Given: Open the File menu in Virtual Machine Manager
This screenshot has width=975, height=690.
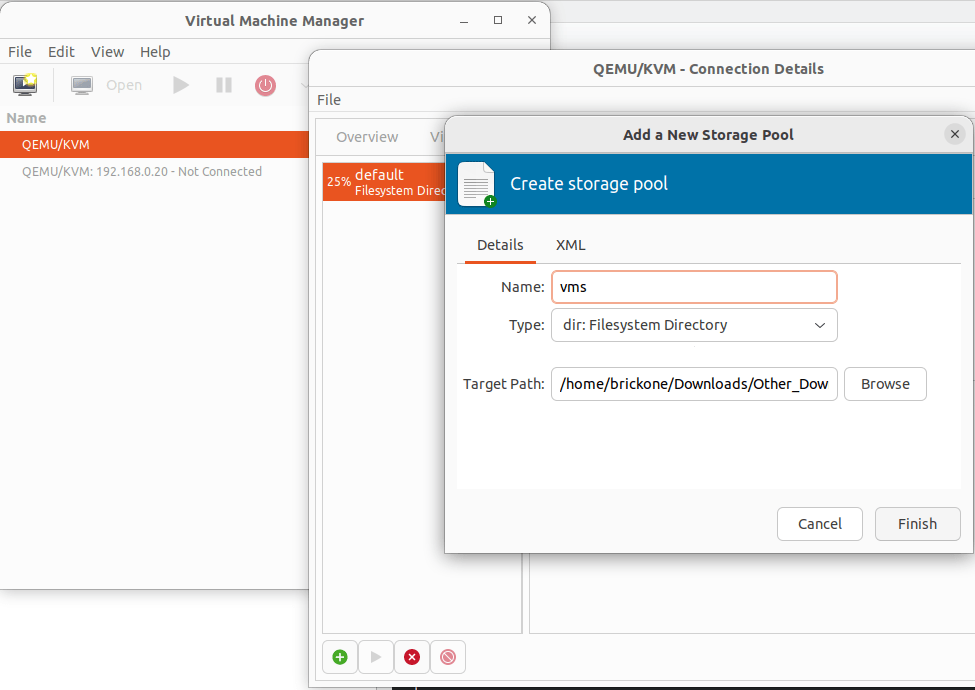Looking at the screenshot, I should coord(20,52).
